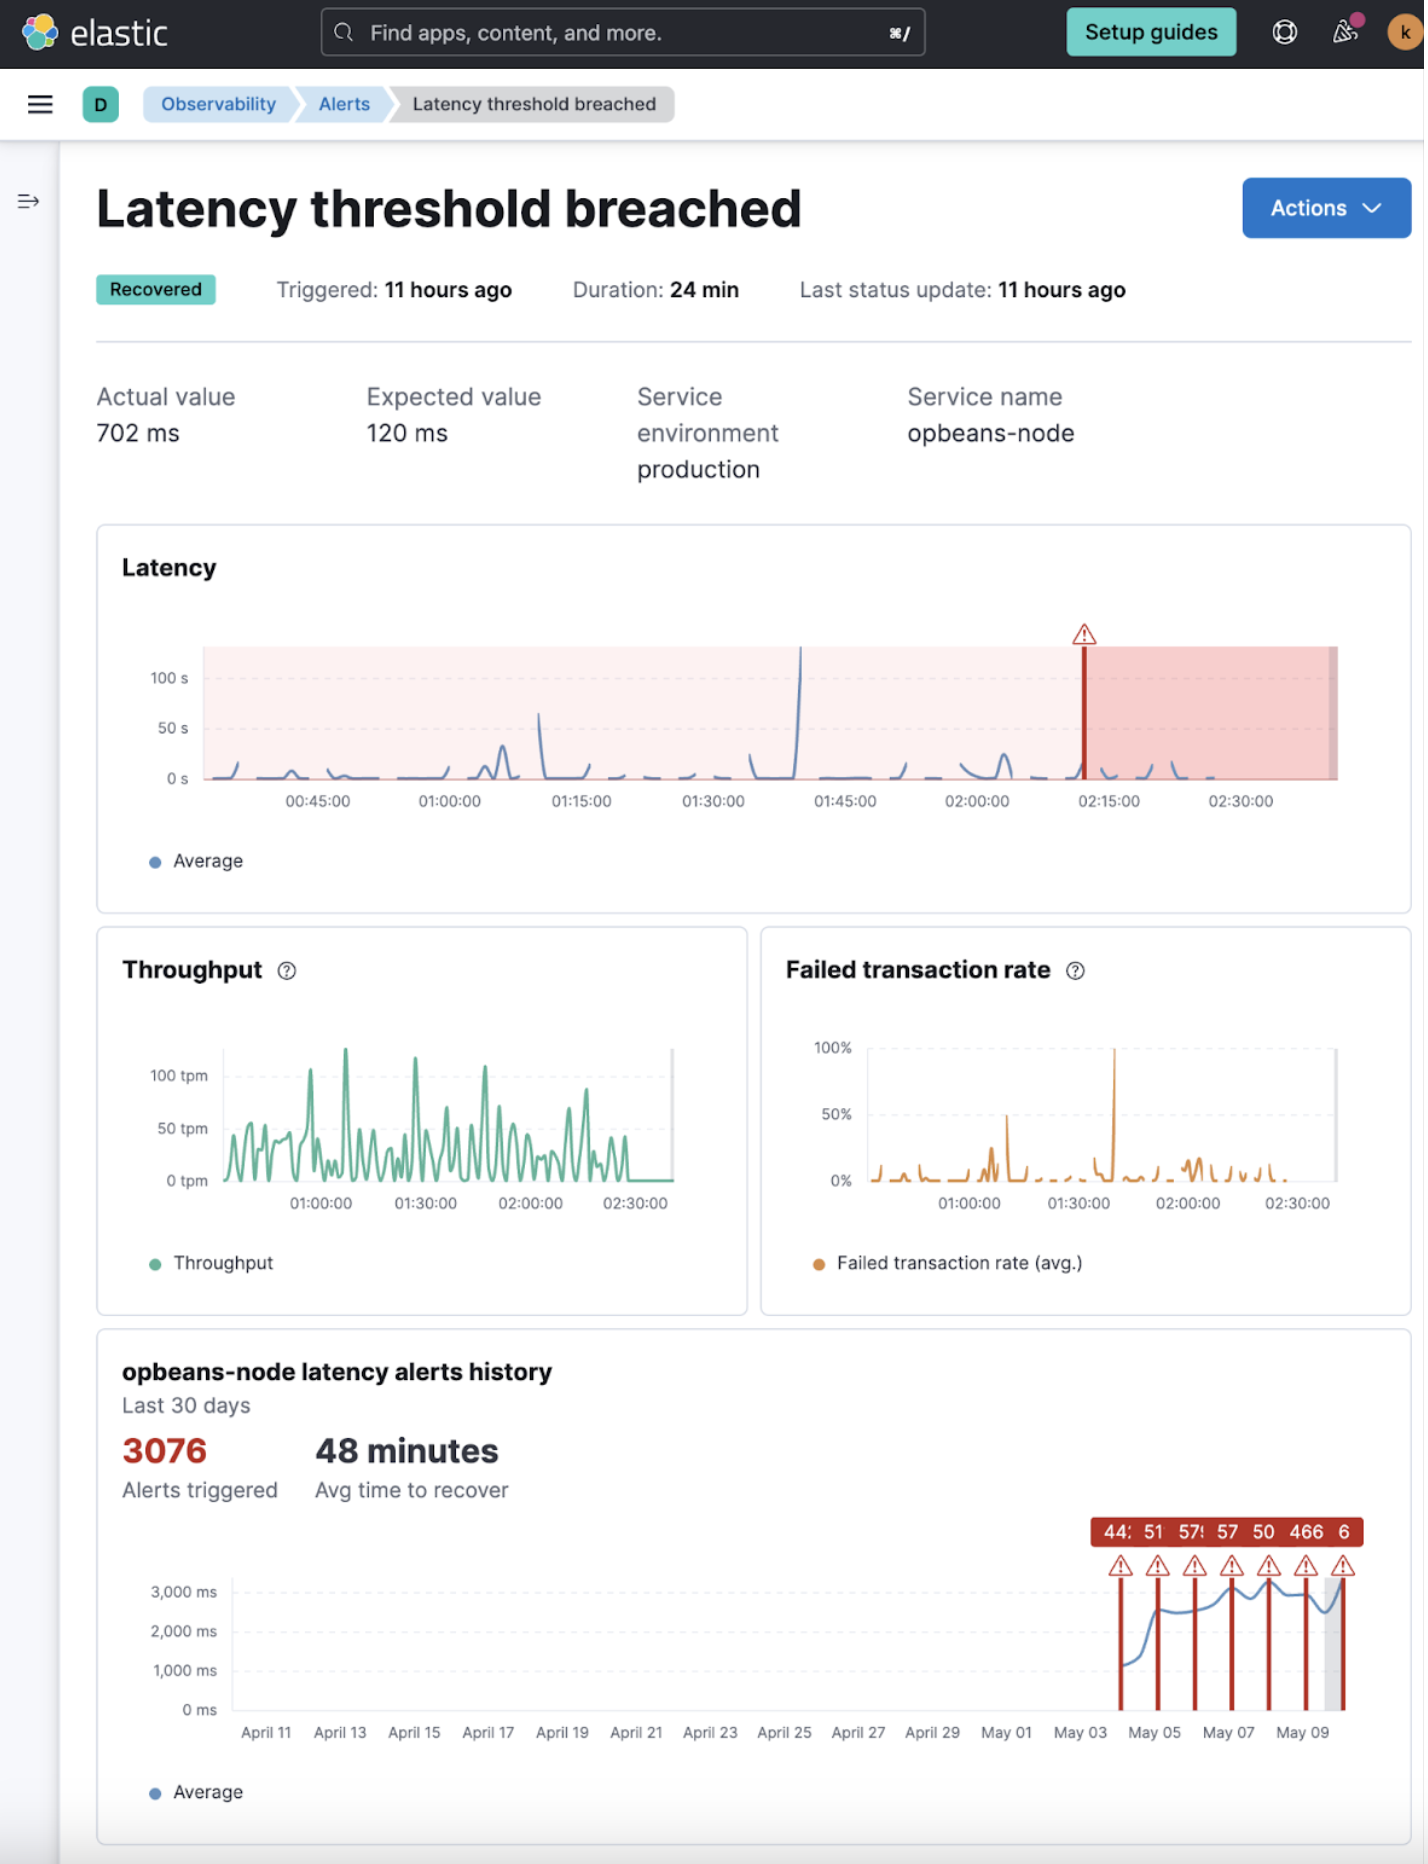Go to Observability breadcrumb
The height and width of the screenshot is (1864, 1428).
218,104
